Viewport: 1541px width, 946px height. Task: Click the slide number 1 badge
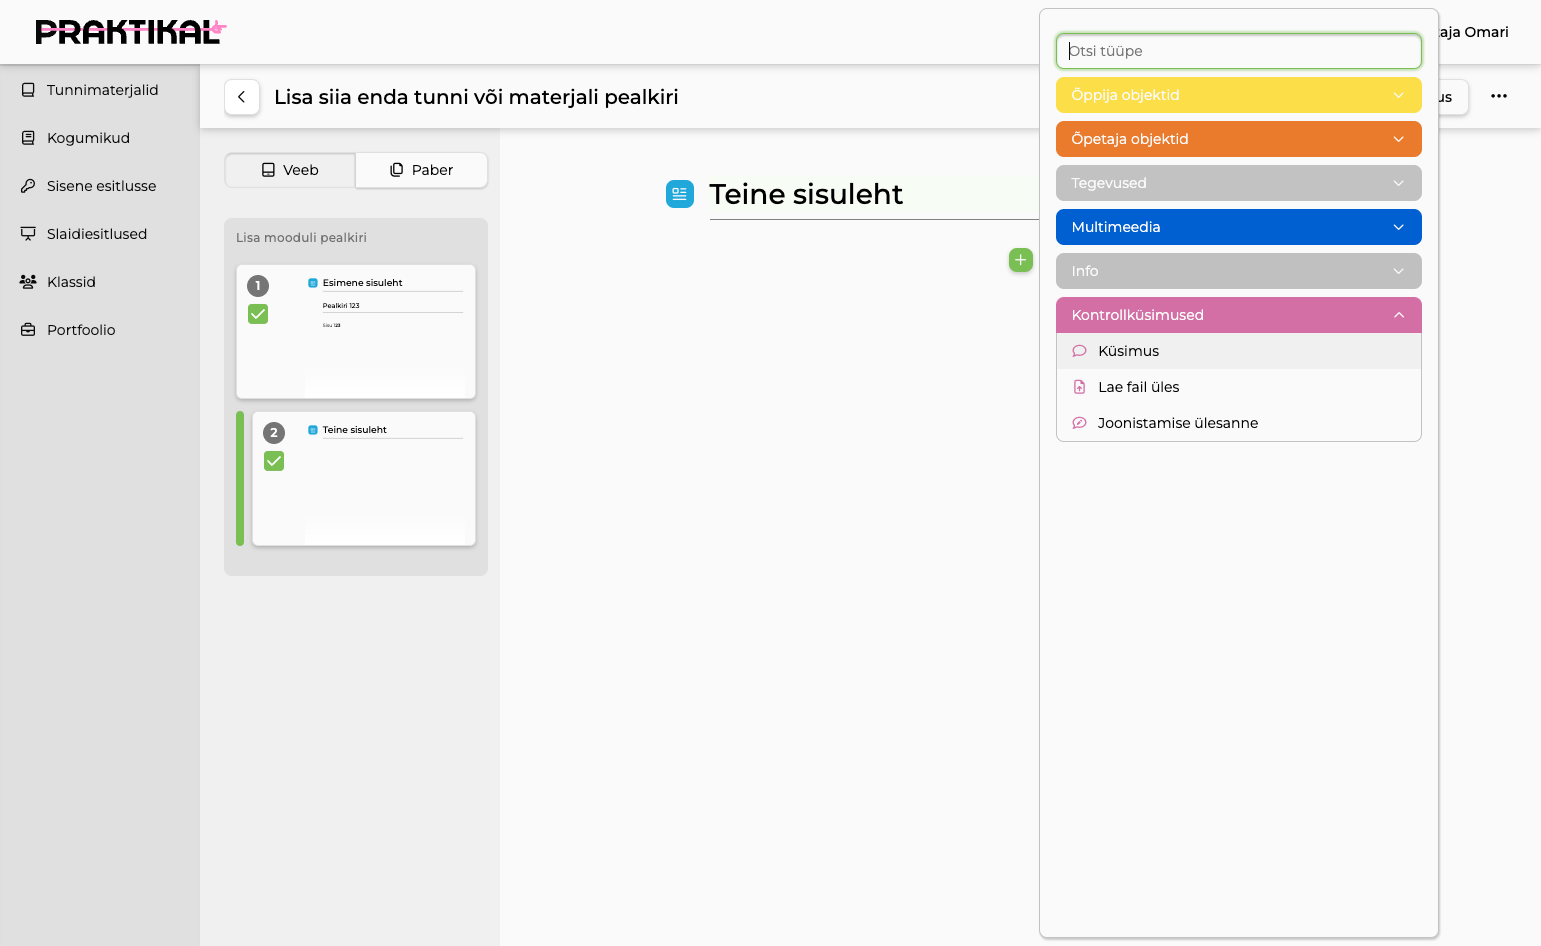(258, 286)
